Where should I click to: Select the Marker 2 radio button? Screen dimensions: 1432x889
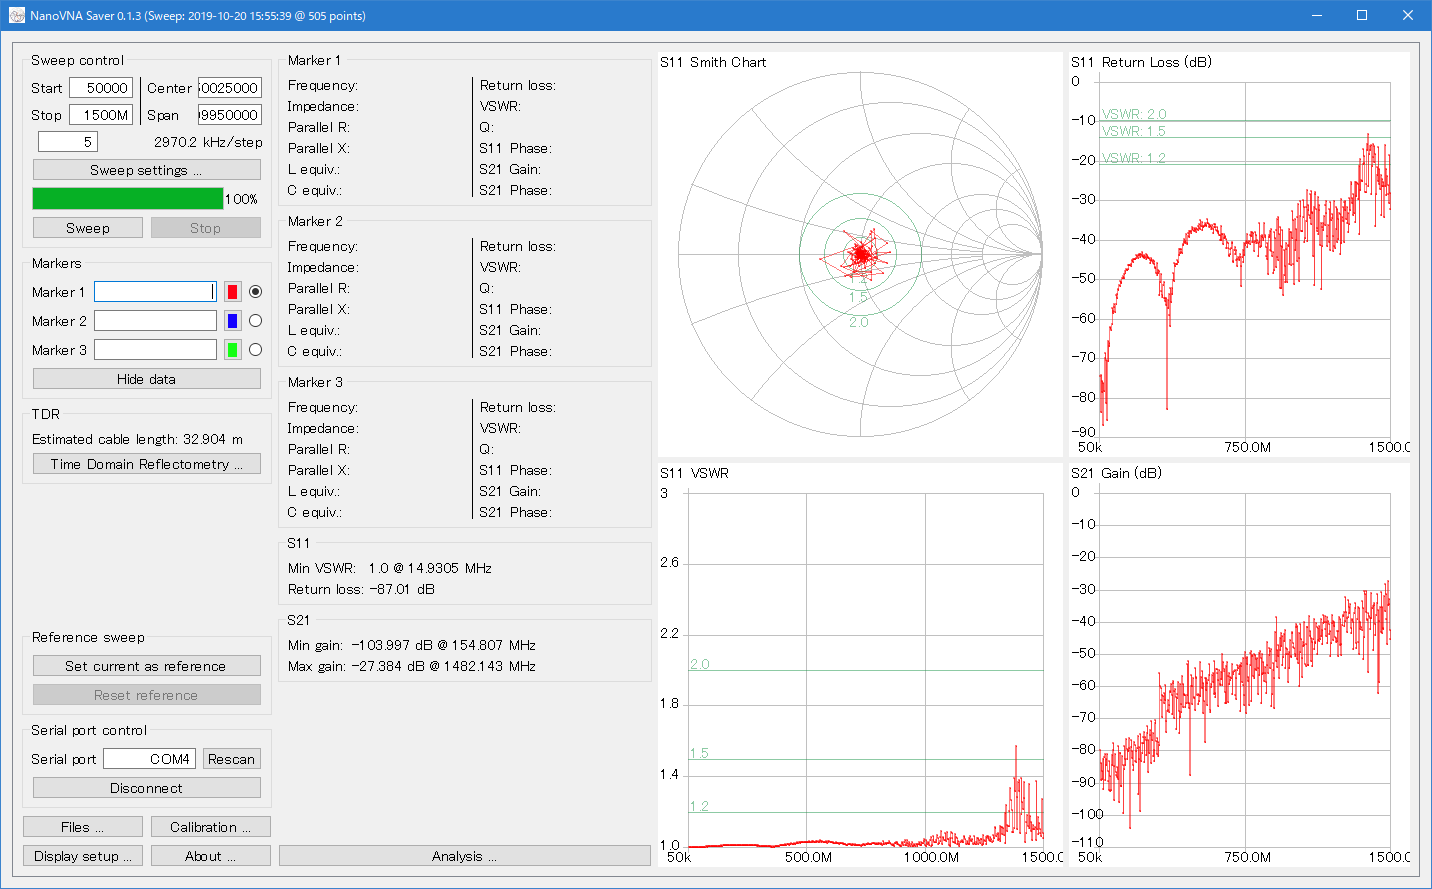pyautogui.click(x=255, y=321)
